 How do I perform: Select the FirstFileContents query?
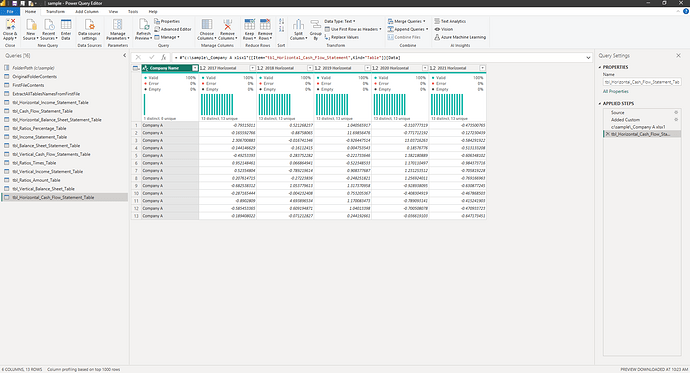[65, 85]
